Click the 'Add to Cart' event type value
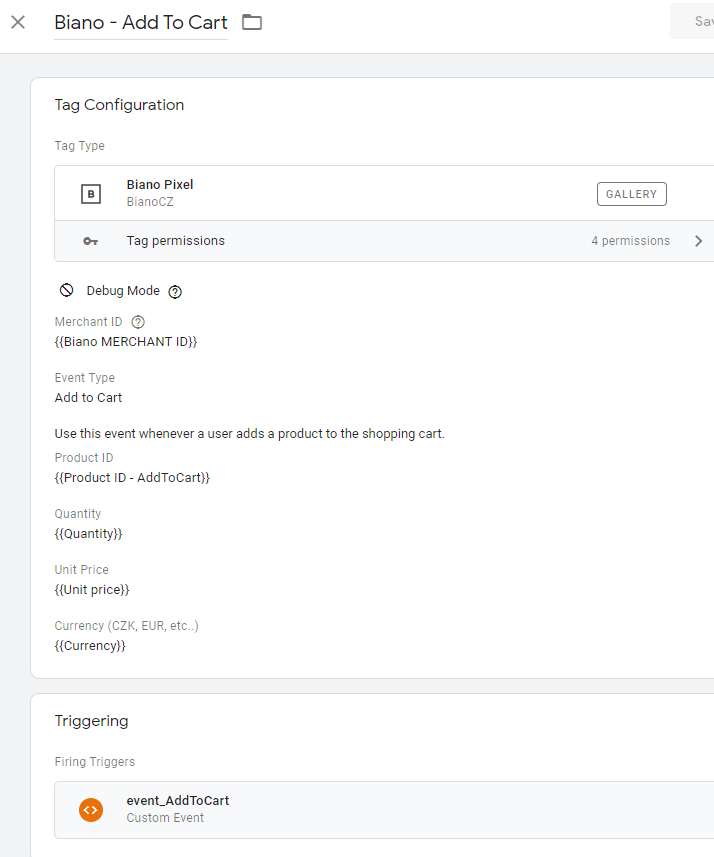The width and height of the screenshot is (714, 857). click(x=88, y=398)
